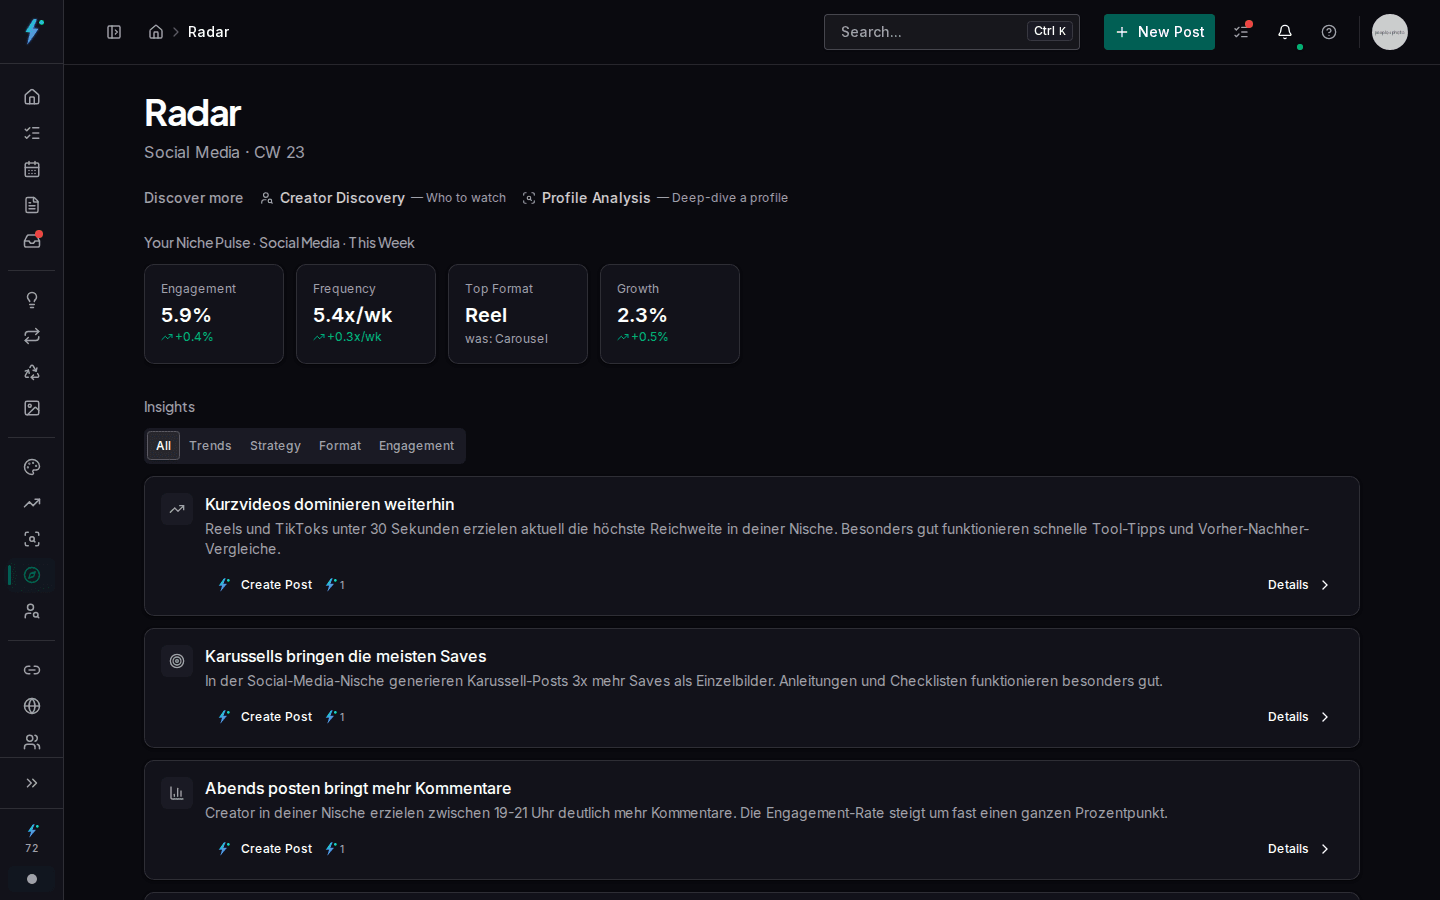Go to the home breadcrumb icon
The height and width of the screenshot is (900, 1440).
click(x=156, y=32)
